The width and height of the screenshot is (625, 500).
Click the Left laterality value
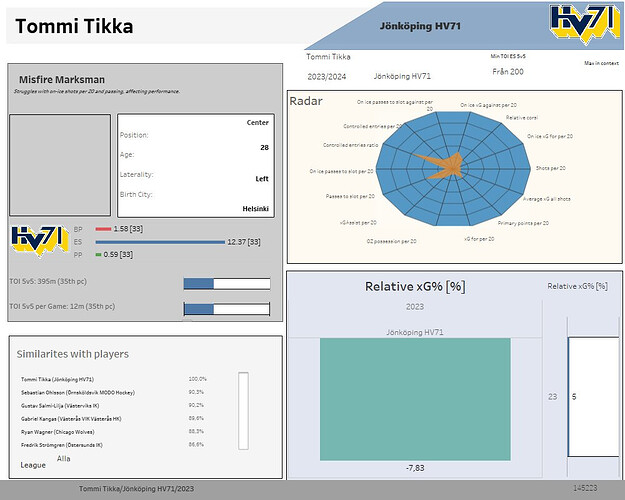pyautogui.click(x=262, y=179)
